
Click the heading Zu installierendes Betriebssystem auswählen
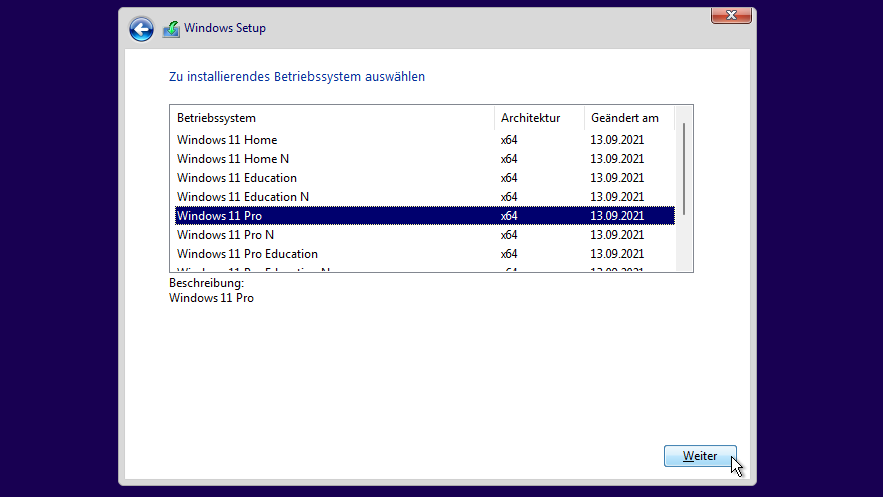[x=297, y=76]
